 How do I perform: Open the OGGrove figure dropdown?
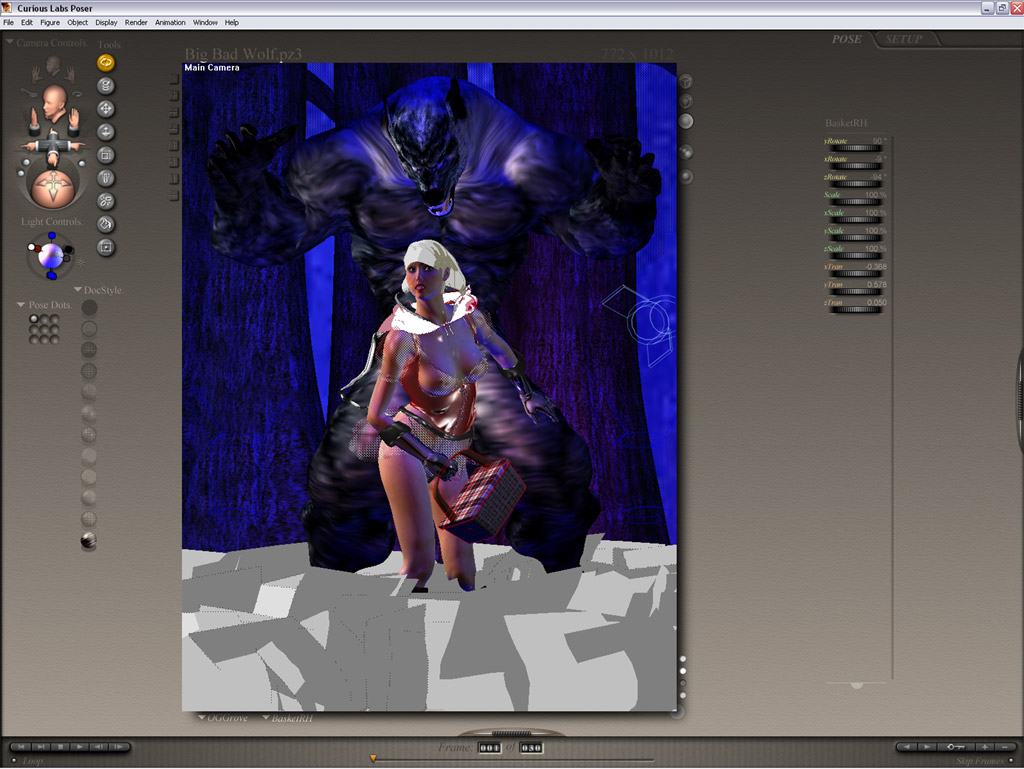223,717
